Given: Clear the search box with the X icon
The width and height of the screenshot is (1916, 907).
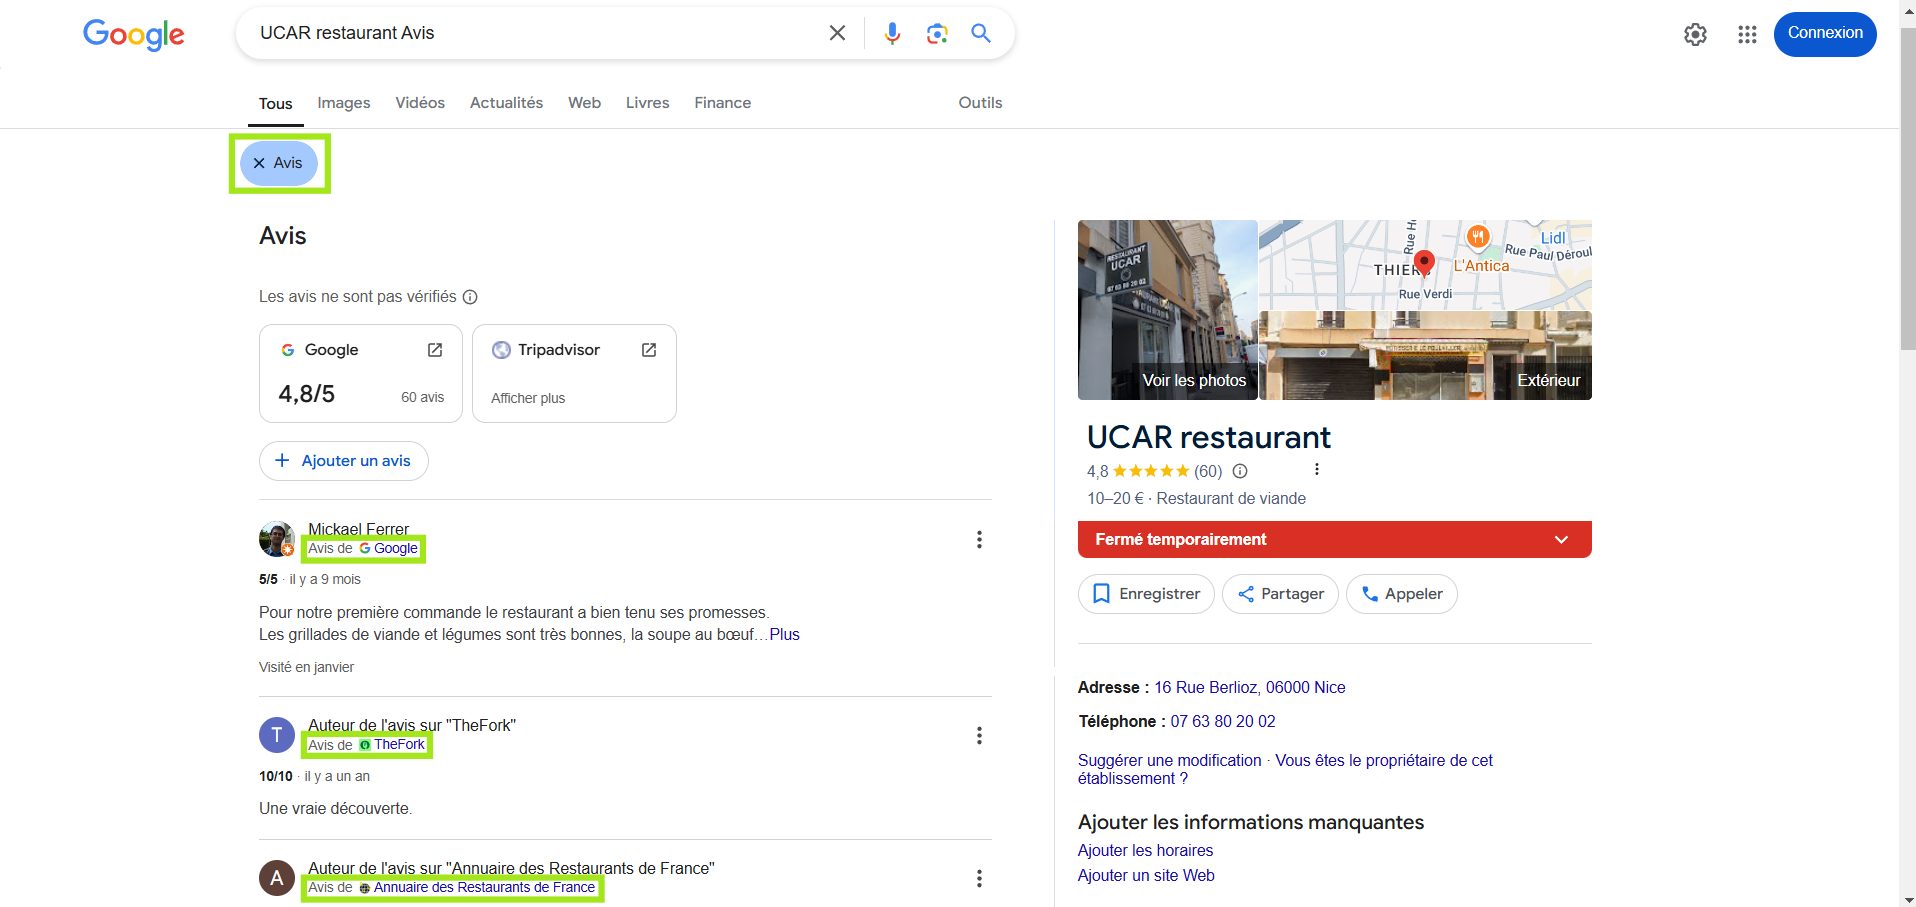Looking at the screenshot, I should (837, 33).
